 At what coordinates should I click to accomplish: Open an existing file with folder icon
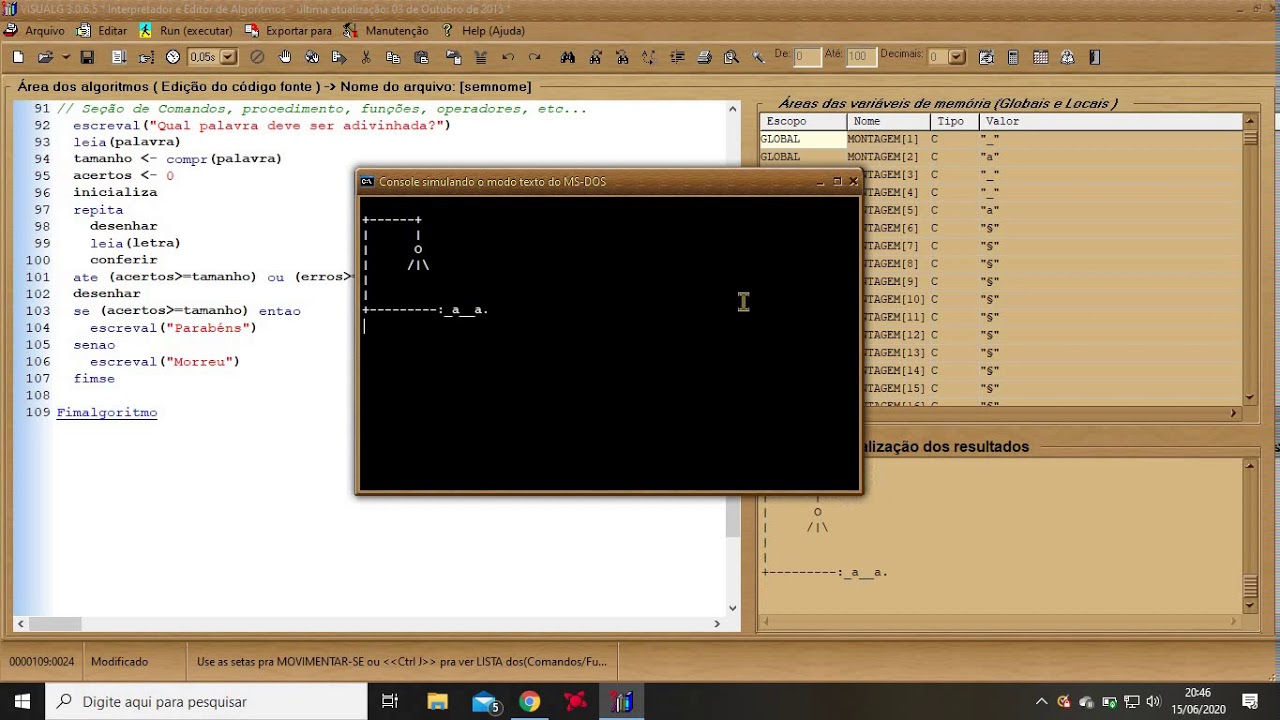(x=45, y=57)
